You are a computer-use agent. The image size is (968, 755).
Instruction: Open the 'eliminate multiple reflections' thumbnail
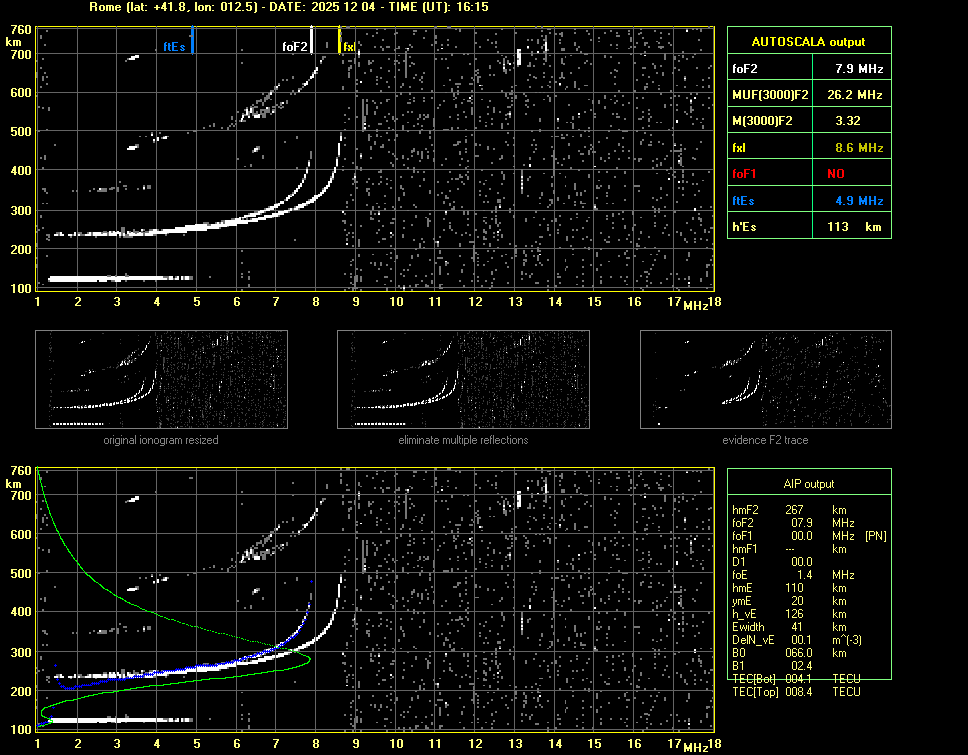pos(463,379)
